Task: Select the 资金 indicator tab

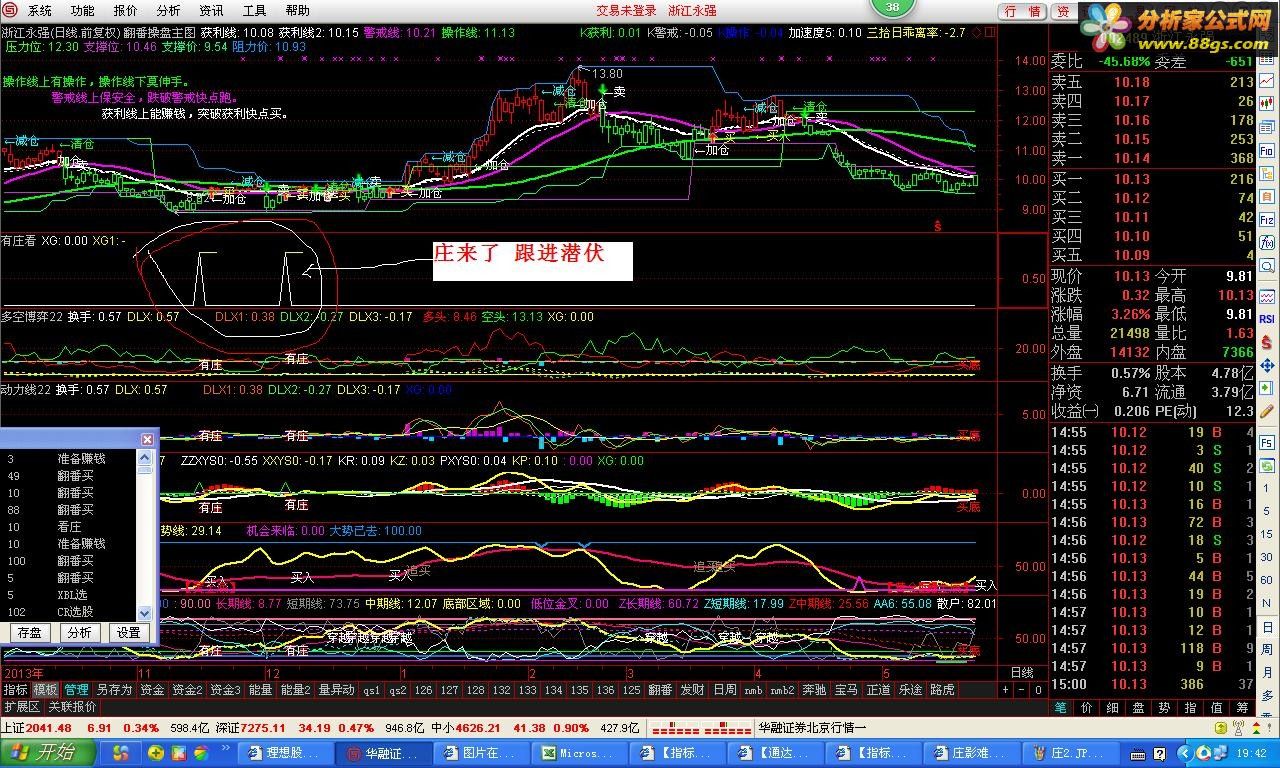Action: 151,690
